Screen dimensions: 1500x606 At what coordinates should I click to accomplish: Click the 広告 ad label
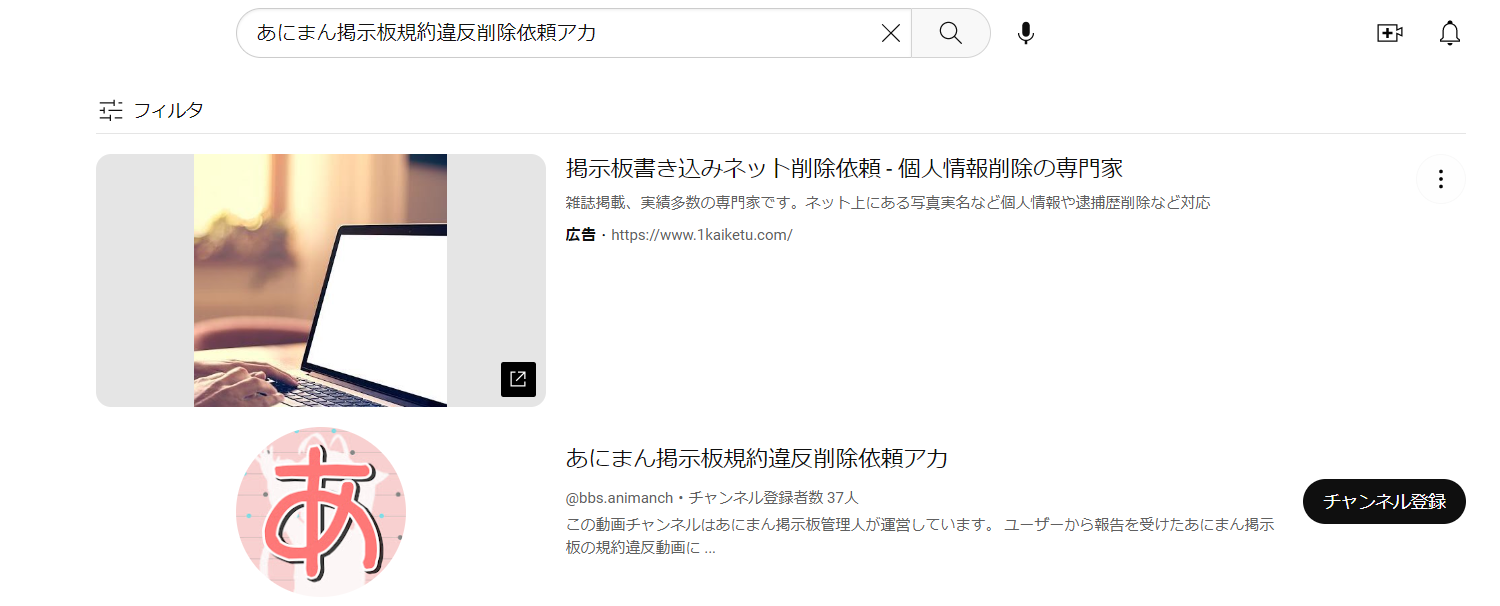click(580, 235)
